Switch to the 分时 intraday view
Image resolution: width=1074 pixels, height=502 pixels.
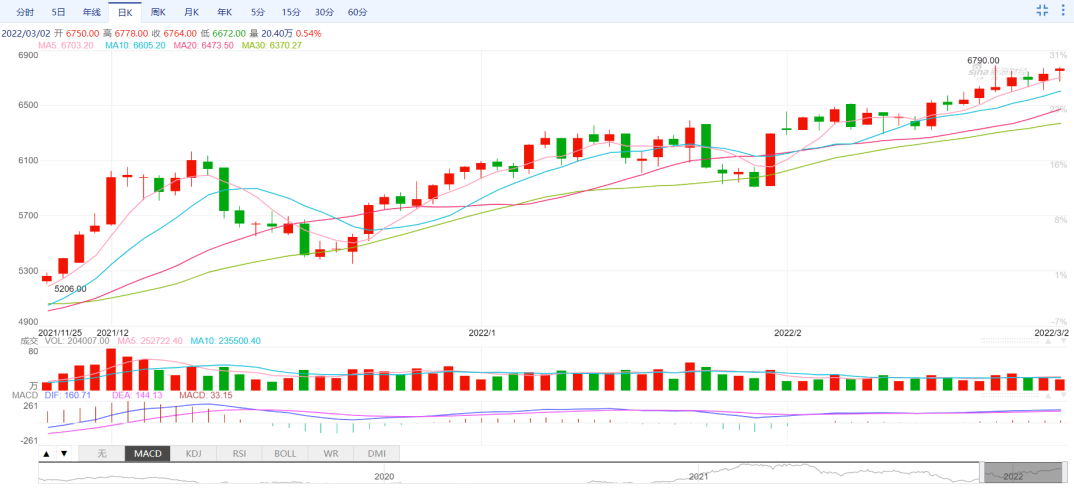point(25,12)
